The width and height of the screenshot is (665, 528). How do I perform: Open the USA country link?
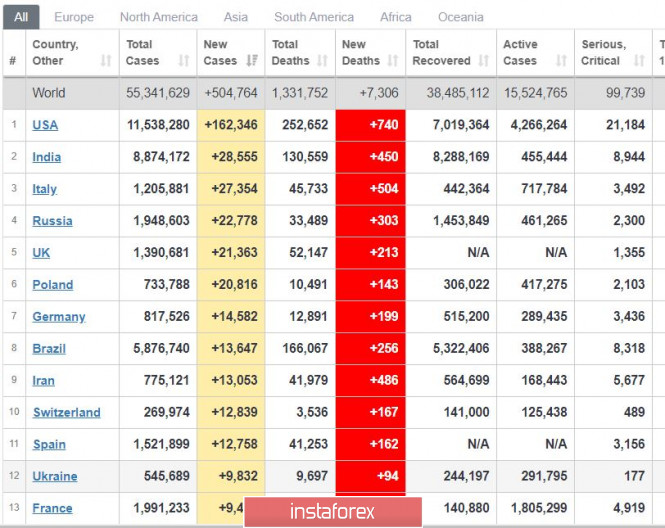click(45, 125)
